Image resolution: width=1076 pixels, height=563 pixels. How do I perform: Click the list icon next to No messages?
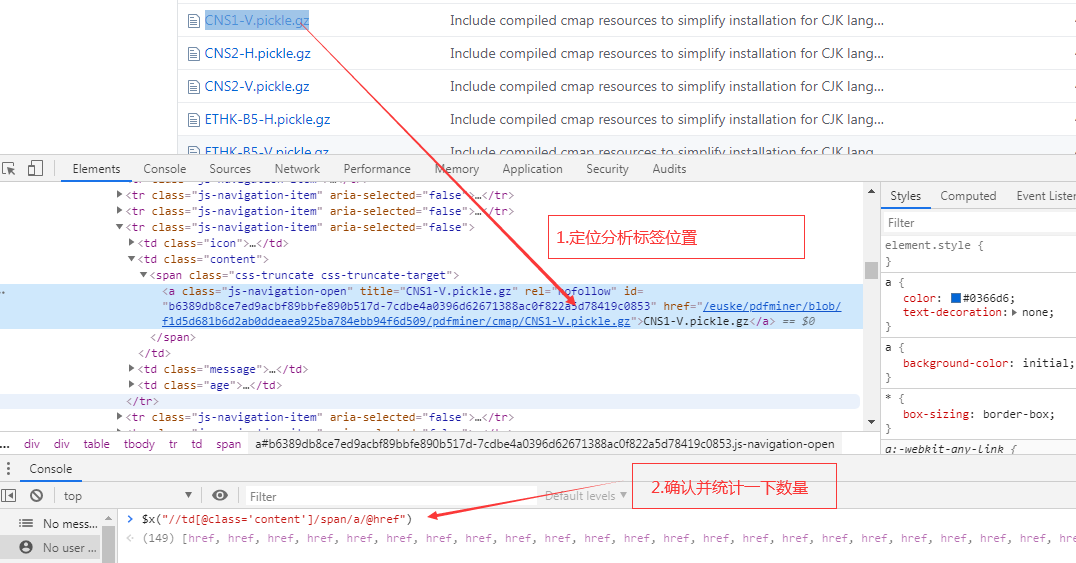point(26,523)
